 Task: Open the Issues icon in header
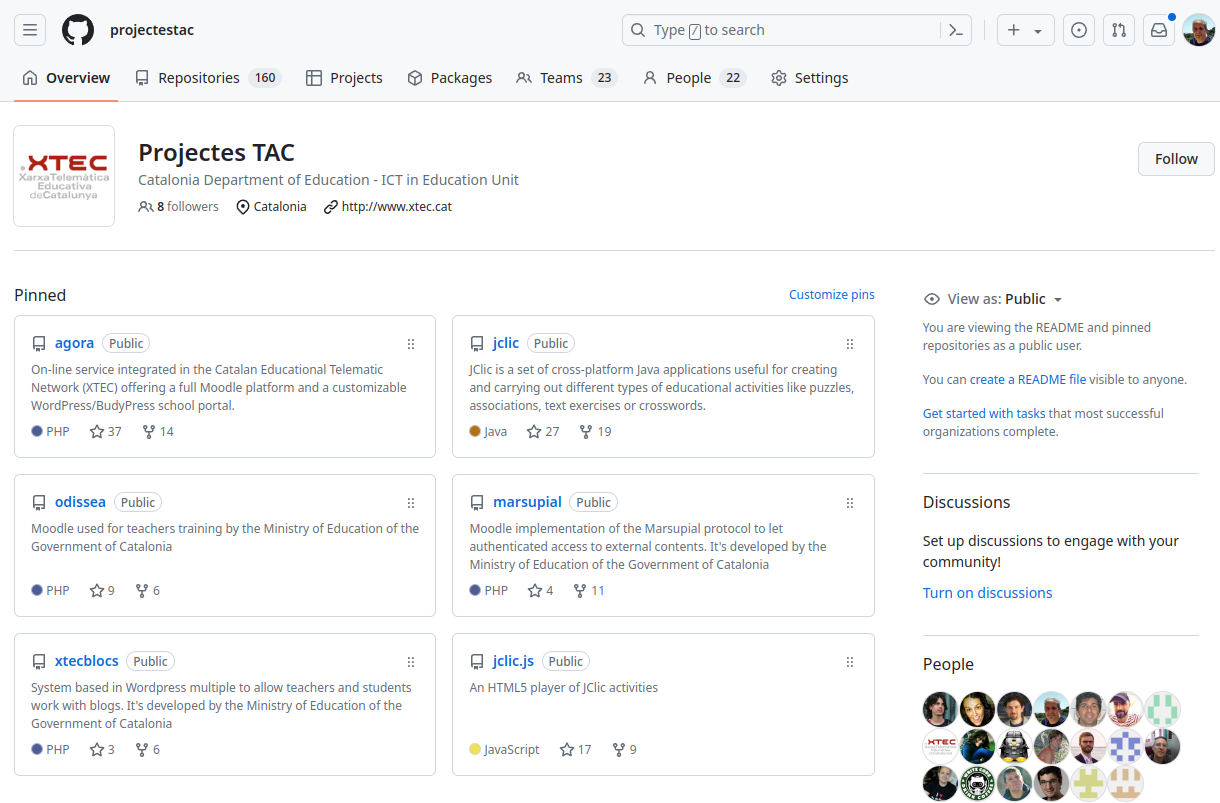(1078, 30)
